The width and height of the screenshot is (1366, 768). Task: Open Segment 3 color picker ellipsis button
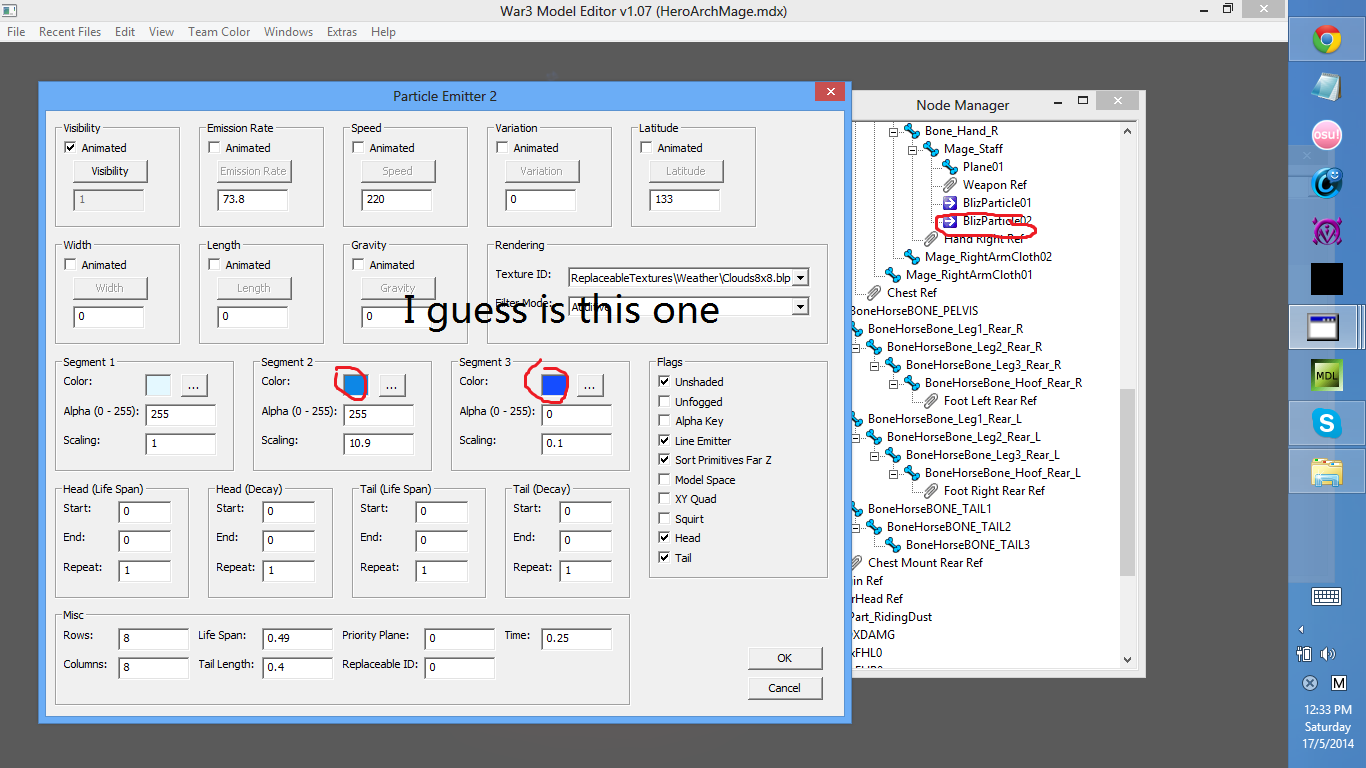point(589,385)
